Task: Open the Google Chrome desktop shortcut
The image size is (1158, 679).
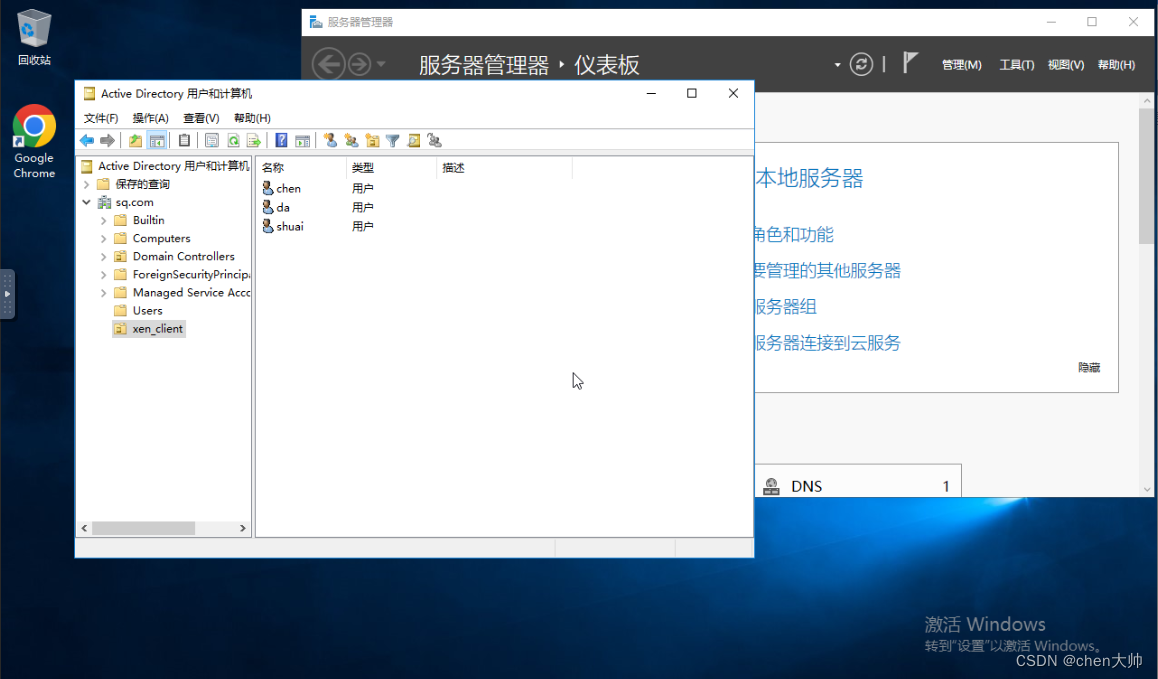Action: 34,142
